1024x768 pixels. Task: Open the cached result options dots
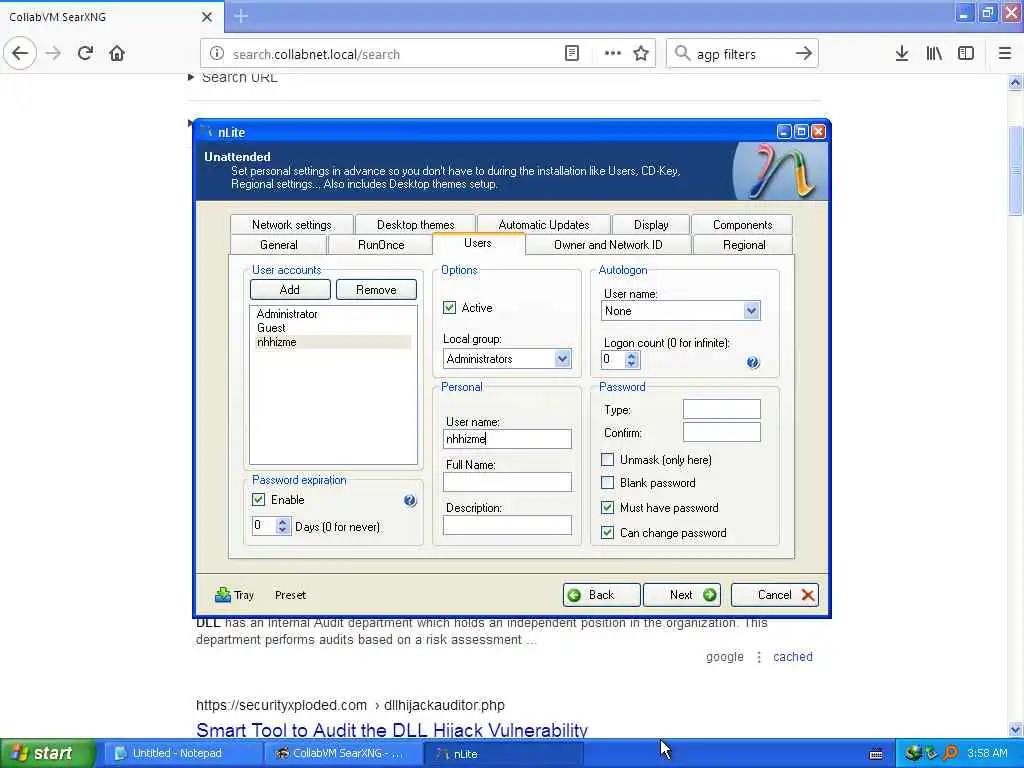(x=759, y=657)
